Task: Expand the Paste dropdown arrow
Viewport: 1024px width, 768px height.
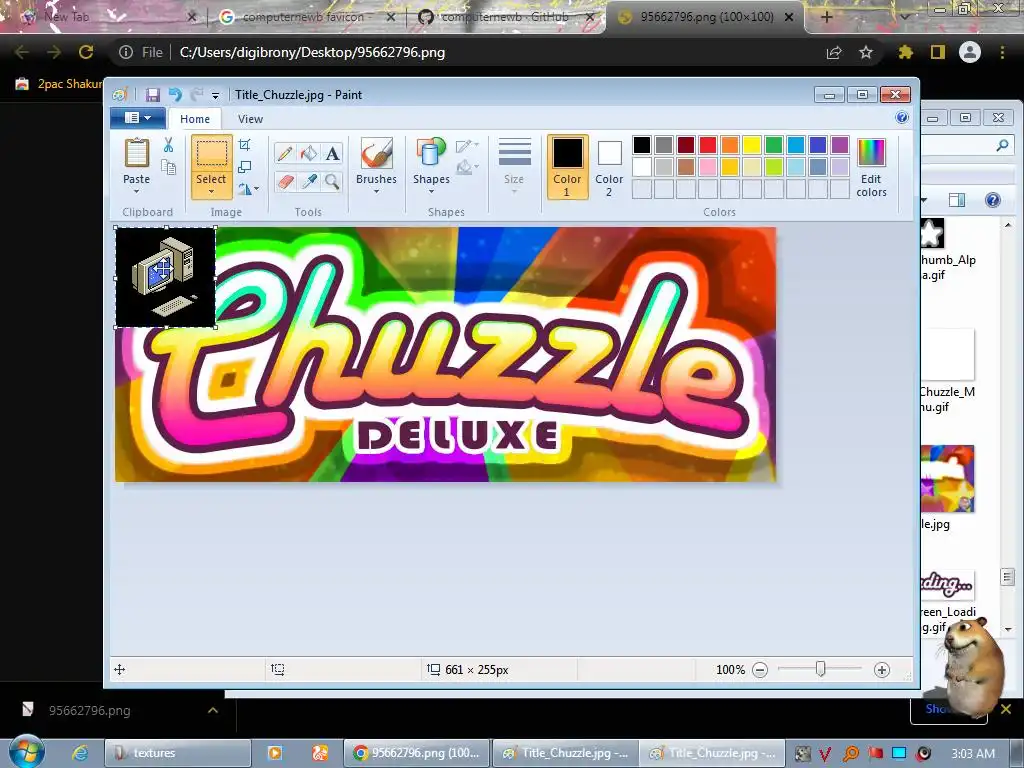Action: point(136,191)
